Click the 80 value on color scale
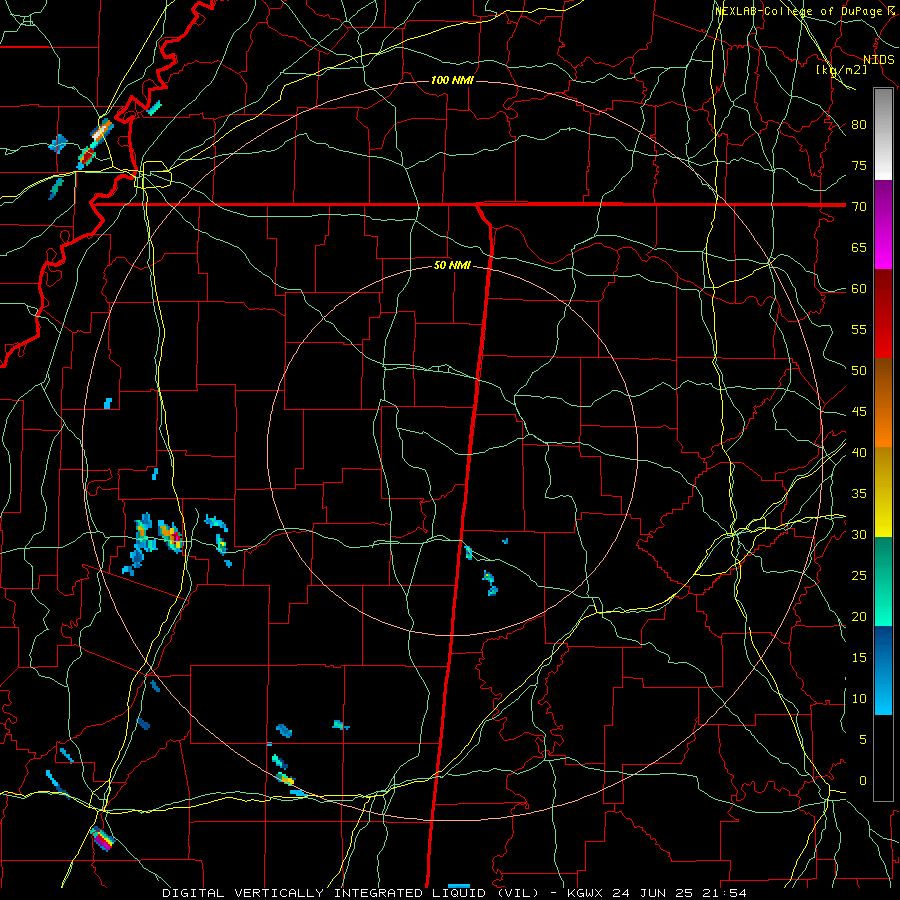Viewport: 900px width, 900px height. pyautogui.click(x=859, y=125)
